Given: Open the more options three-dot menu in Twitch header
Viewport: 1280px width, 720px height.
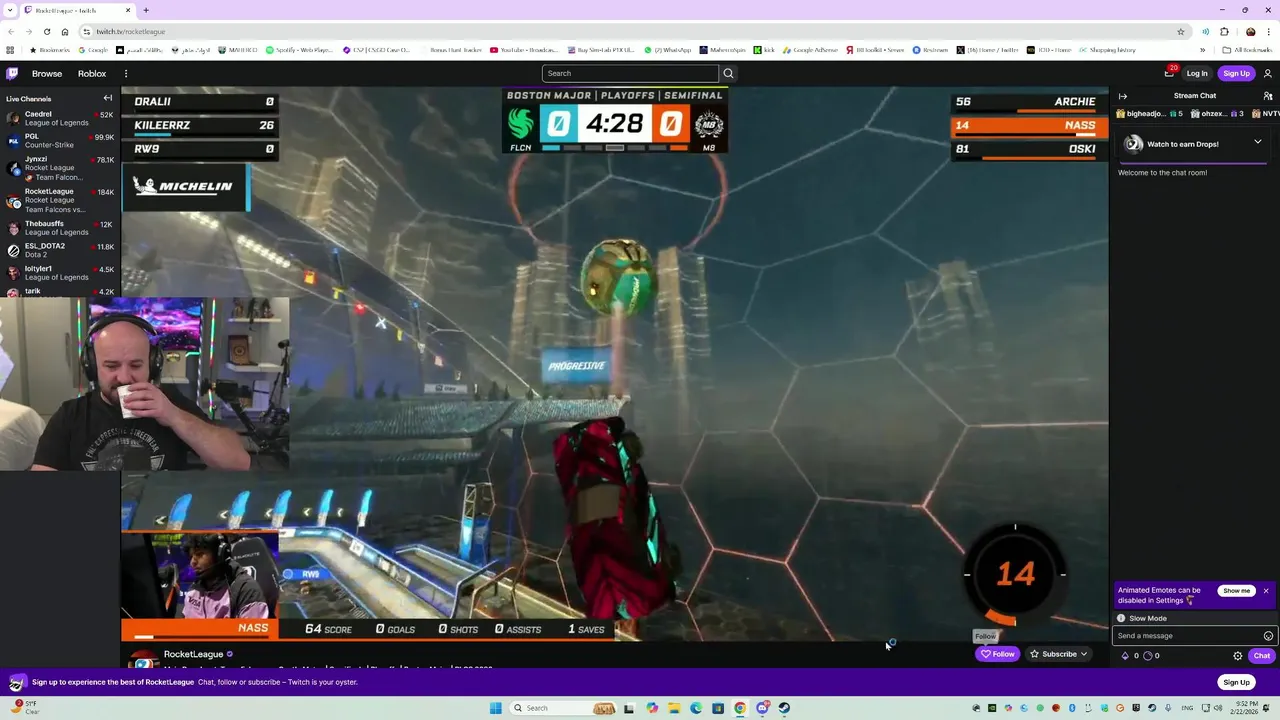Looking at the screenshot, I should pyautogui.click(x=126, y=73).
